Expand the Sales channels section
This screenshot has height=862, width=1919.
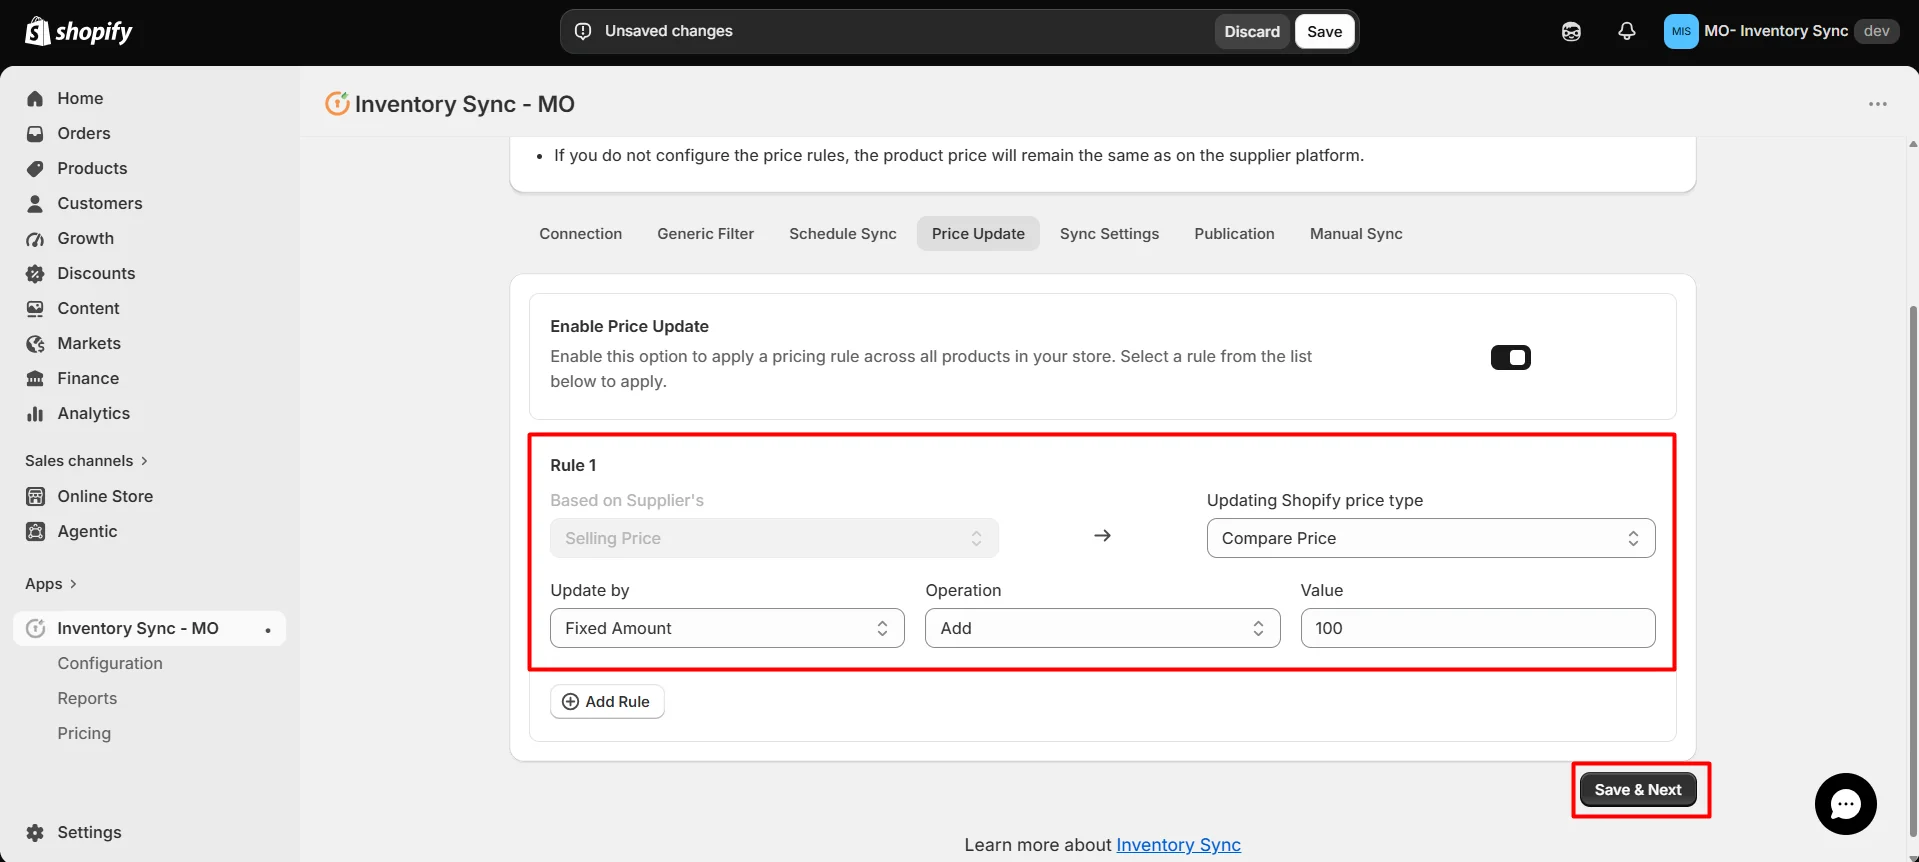click(x=86, y=460)
